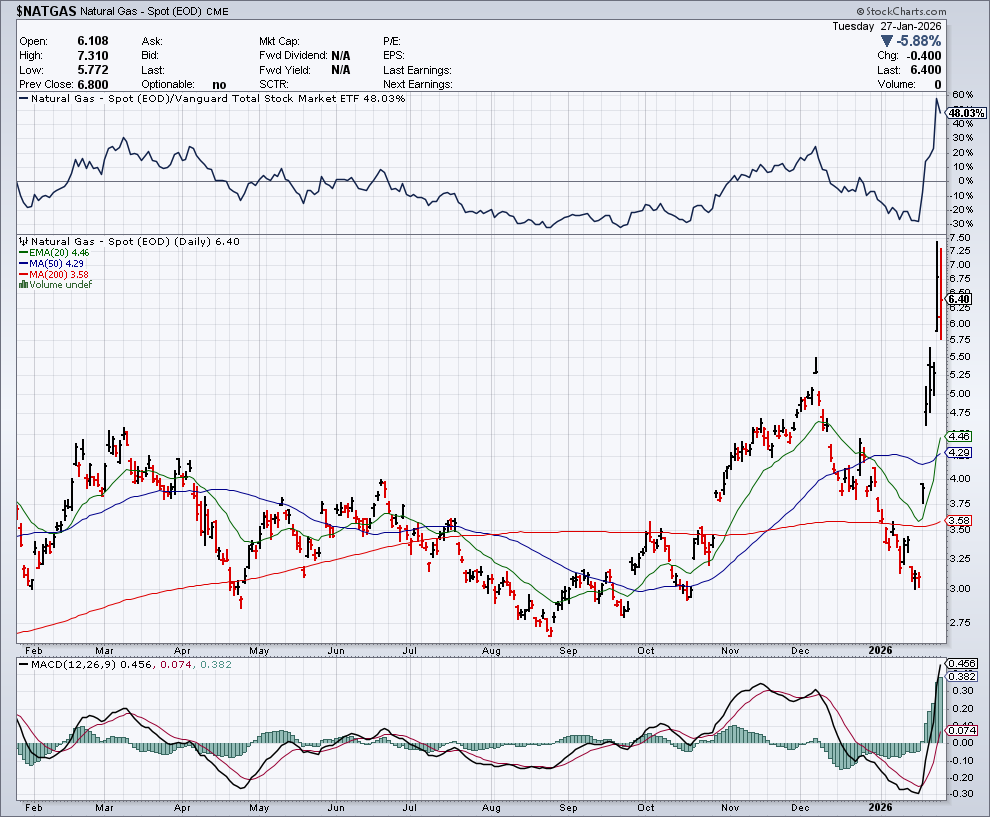990x817 pixels.
Task: Click the Optionable: no field value
Action: coord(219,84)
